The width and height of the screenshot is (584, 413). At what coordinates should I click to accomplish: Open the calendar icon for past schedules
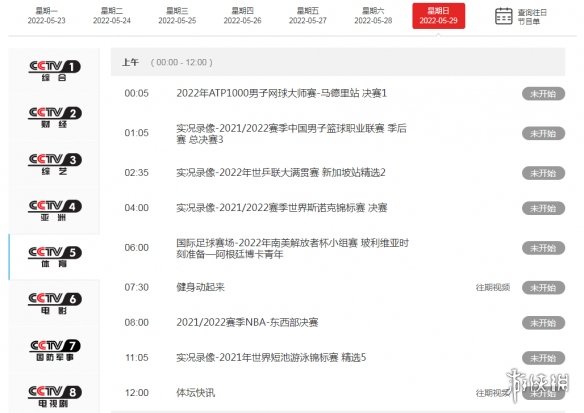pyautogui.click(x=504, y=16)
